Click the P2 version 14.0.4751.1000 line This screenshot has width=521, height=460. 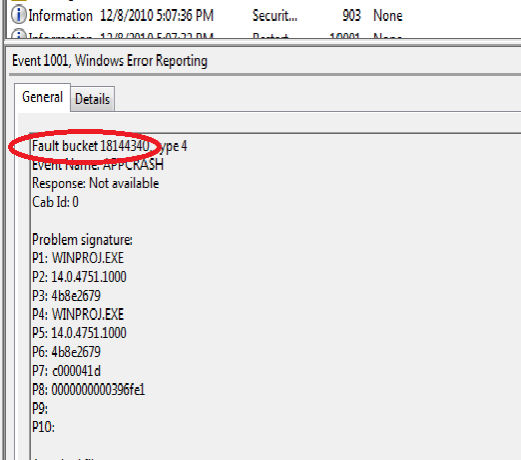point(79,277)
